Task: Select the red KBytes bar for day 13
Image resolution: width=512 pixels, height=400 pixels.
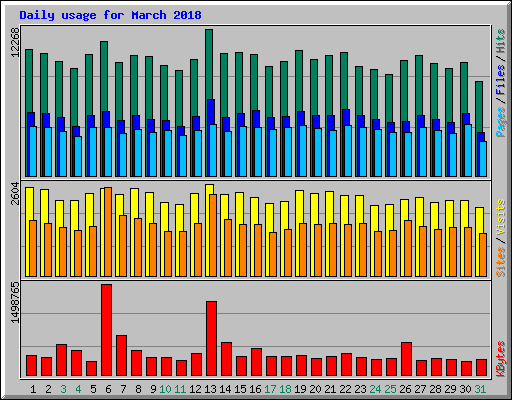Action: pos(211,339)
